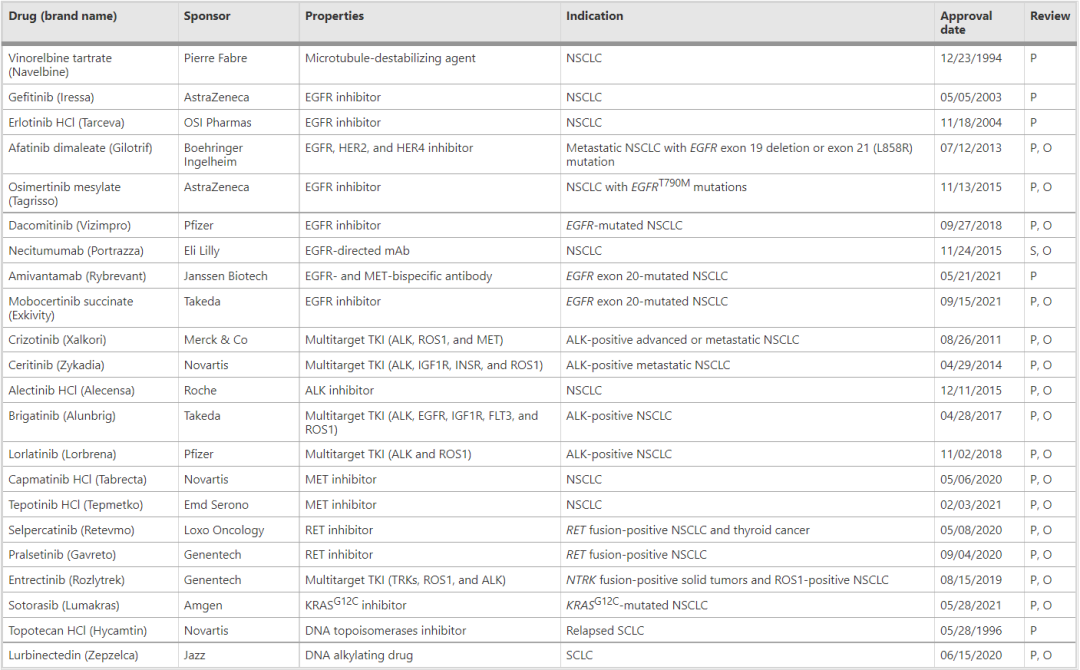
Task: Click the Indication column header
Action: tap(594, 16)
